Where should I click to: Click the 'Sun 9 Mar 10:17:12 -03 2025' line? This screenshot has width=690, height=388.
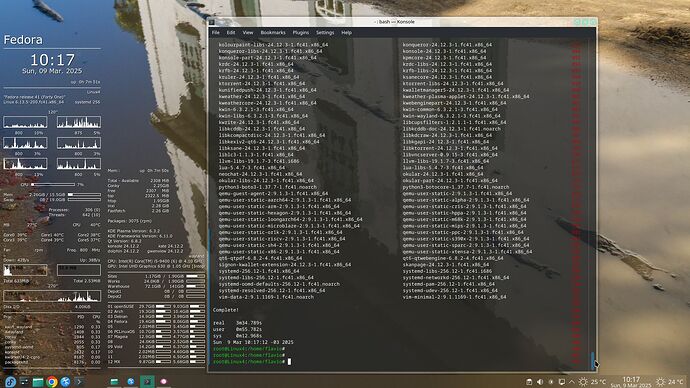click(253, 342)
